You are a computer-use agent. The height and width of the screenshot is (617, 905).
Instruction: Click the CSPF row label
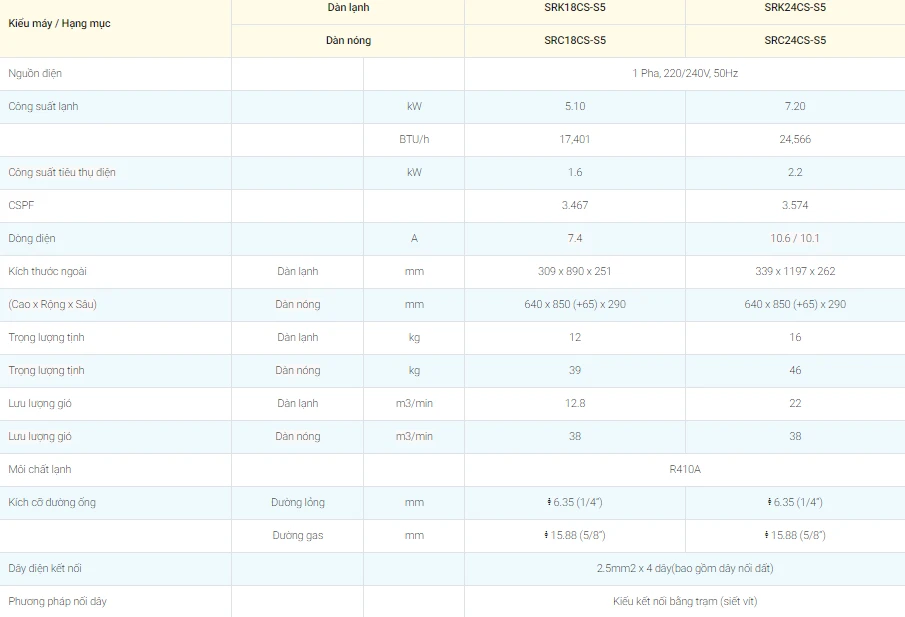click(22, 205)
